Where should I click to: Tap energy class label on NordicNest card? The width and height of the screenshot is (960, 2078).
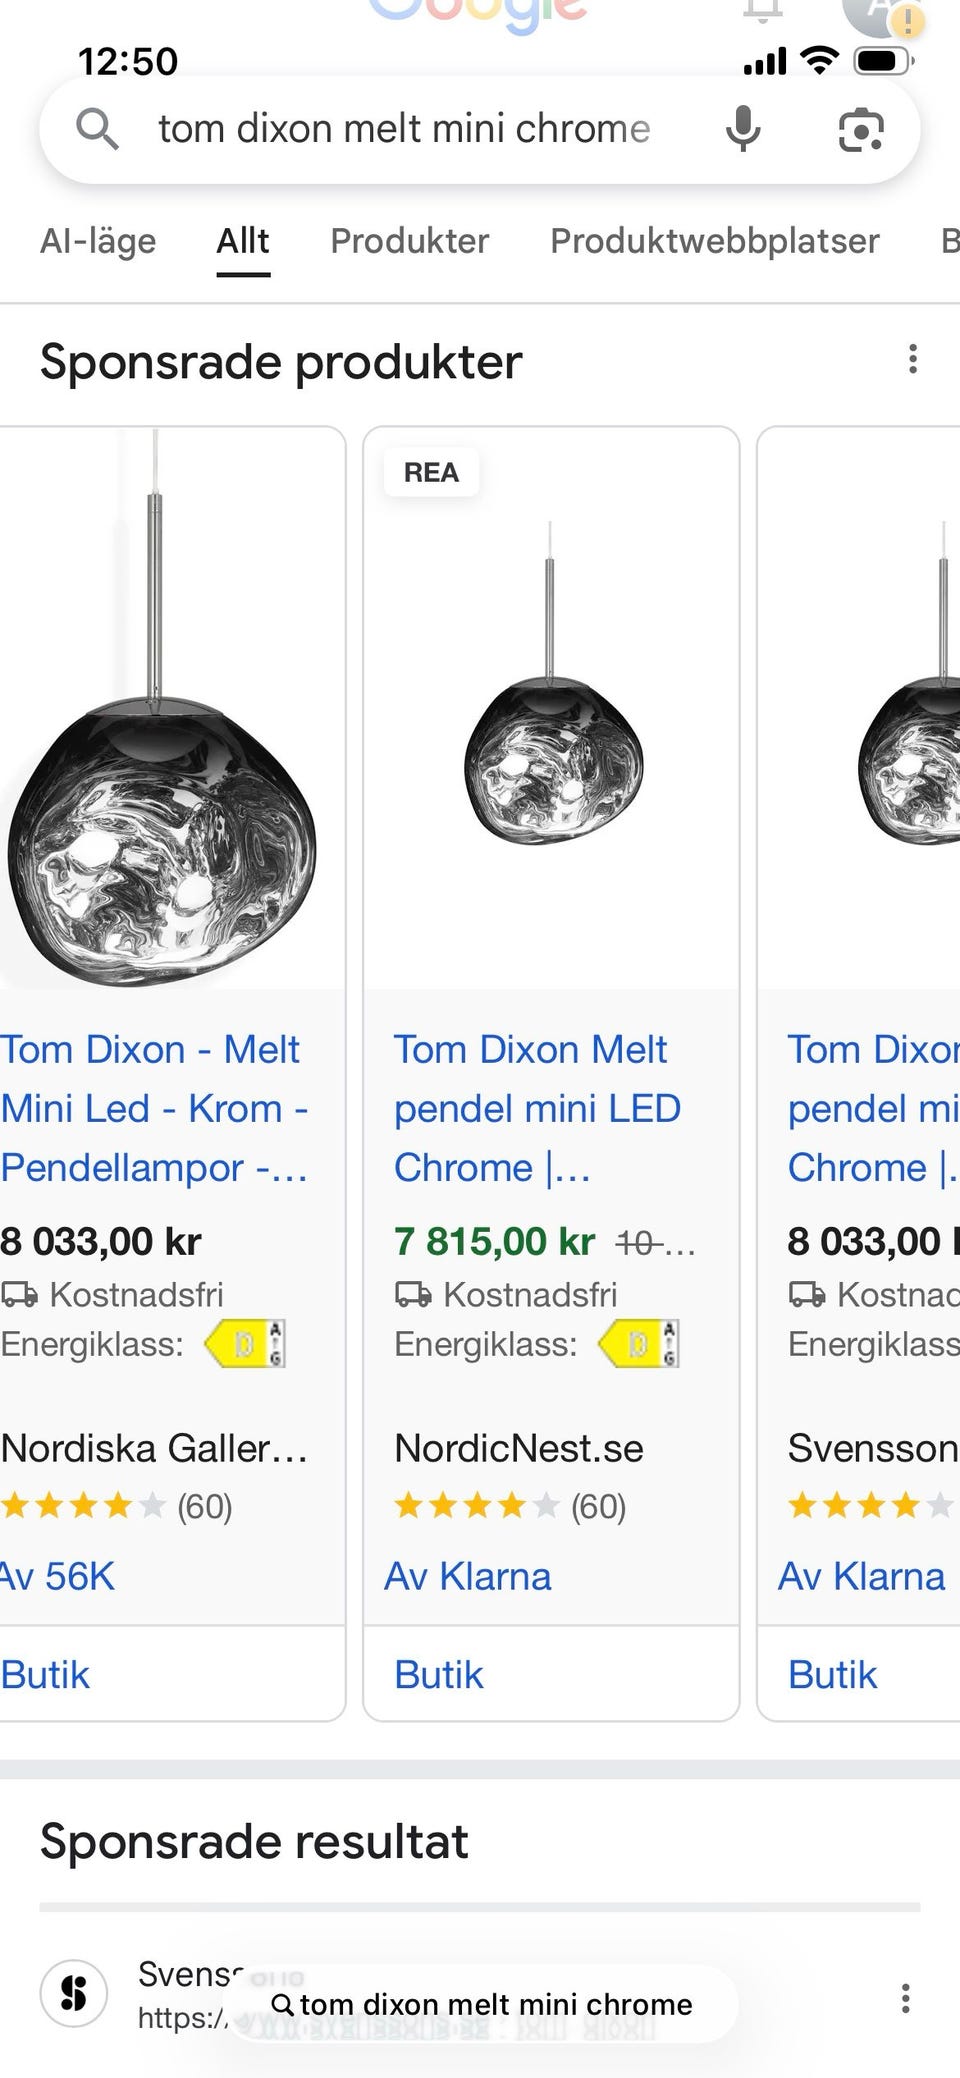coord(639,1344)
